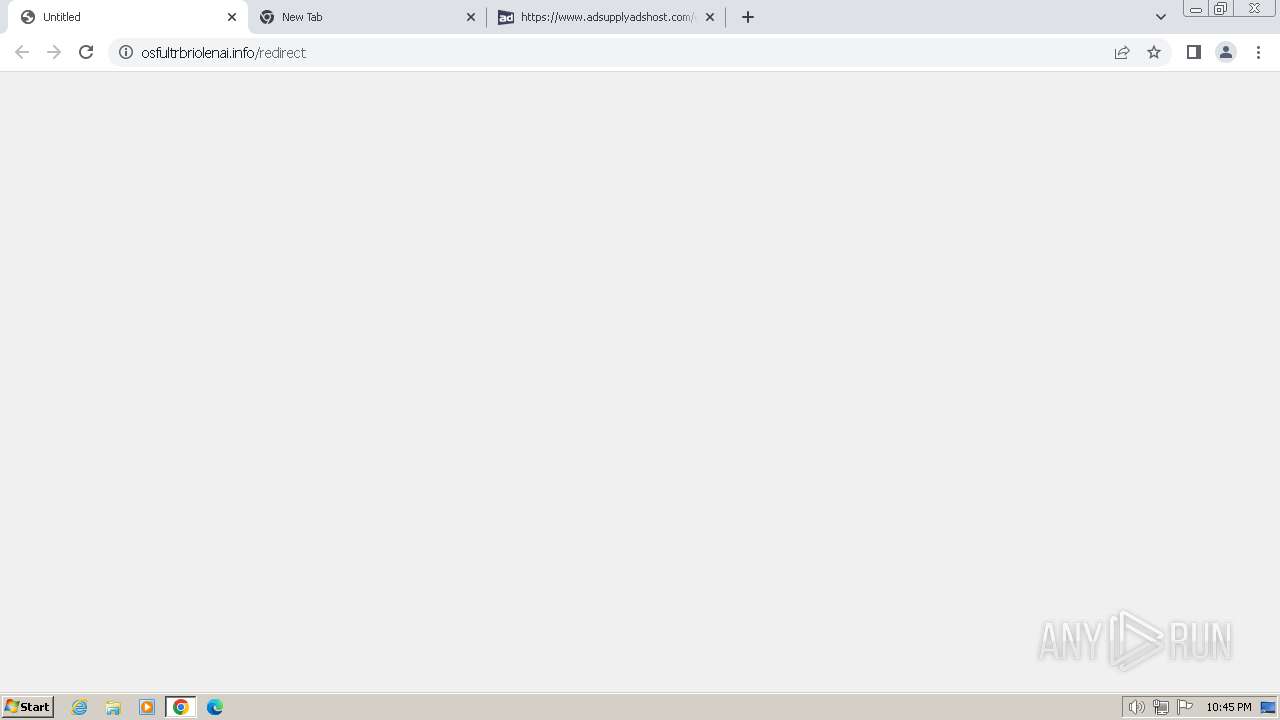The width and height of the screenshot is (1280, 720).
Task: Open a new tab with plus button
Action: [x=748, y=17]
